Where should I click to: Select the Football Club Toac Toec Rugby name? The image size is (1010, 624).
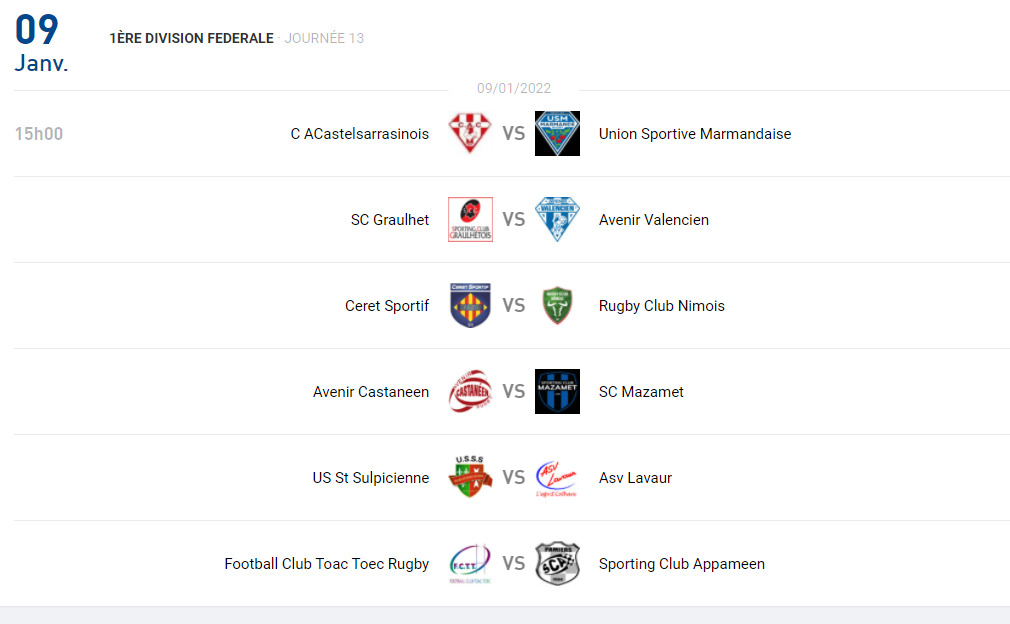tap(327, 563)
